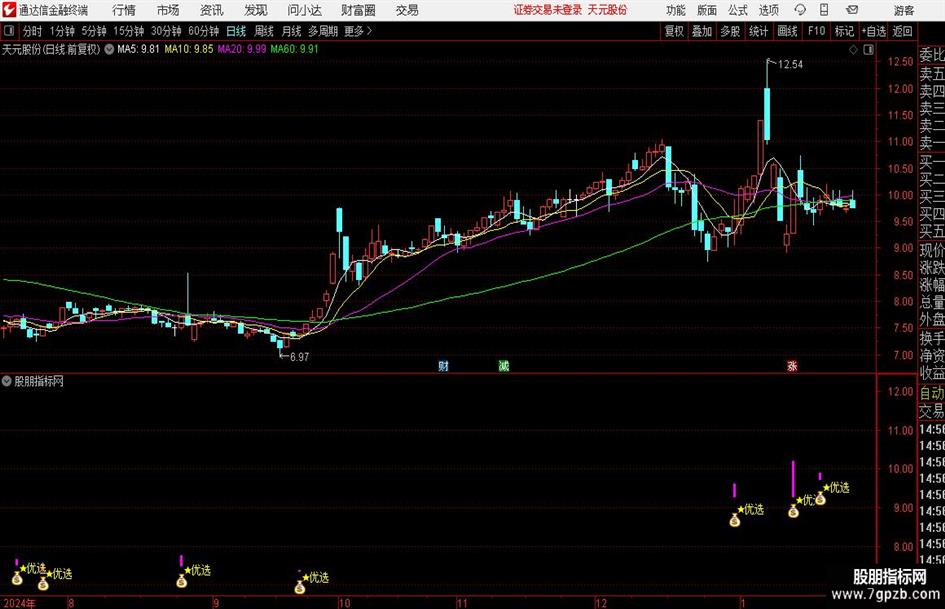This screenshot has width=945, height=609.
Task: Select the 月线 monthly period tab
Action: tap(292, 31)
